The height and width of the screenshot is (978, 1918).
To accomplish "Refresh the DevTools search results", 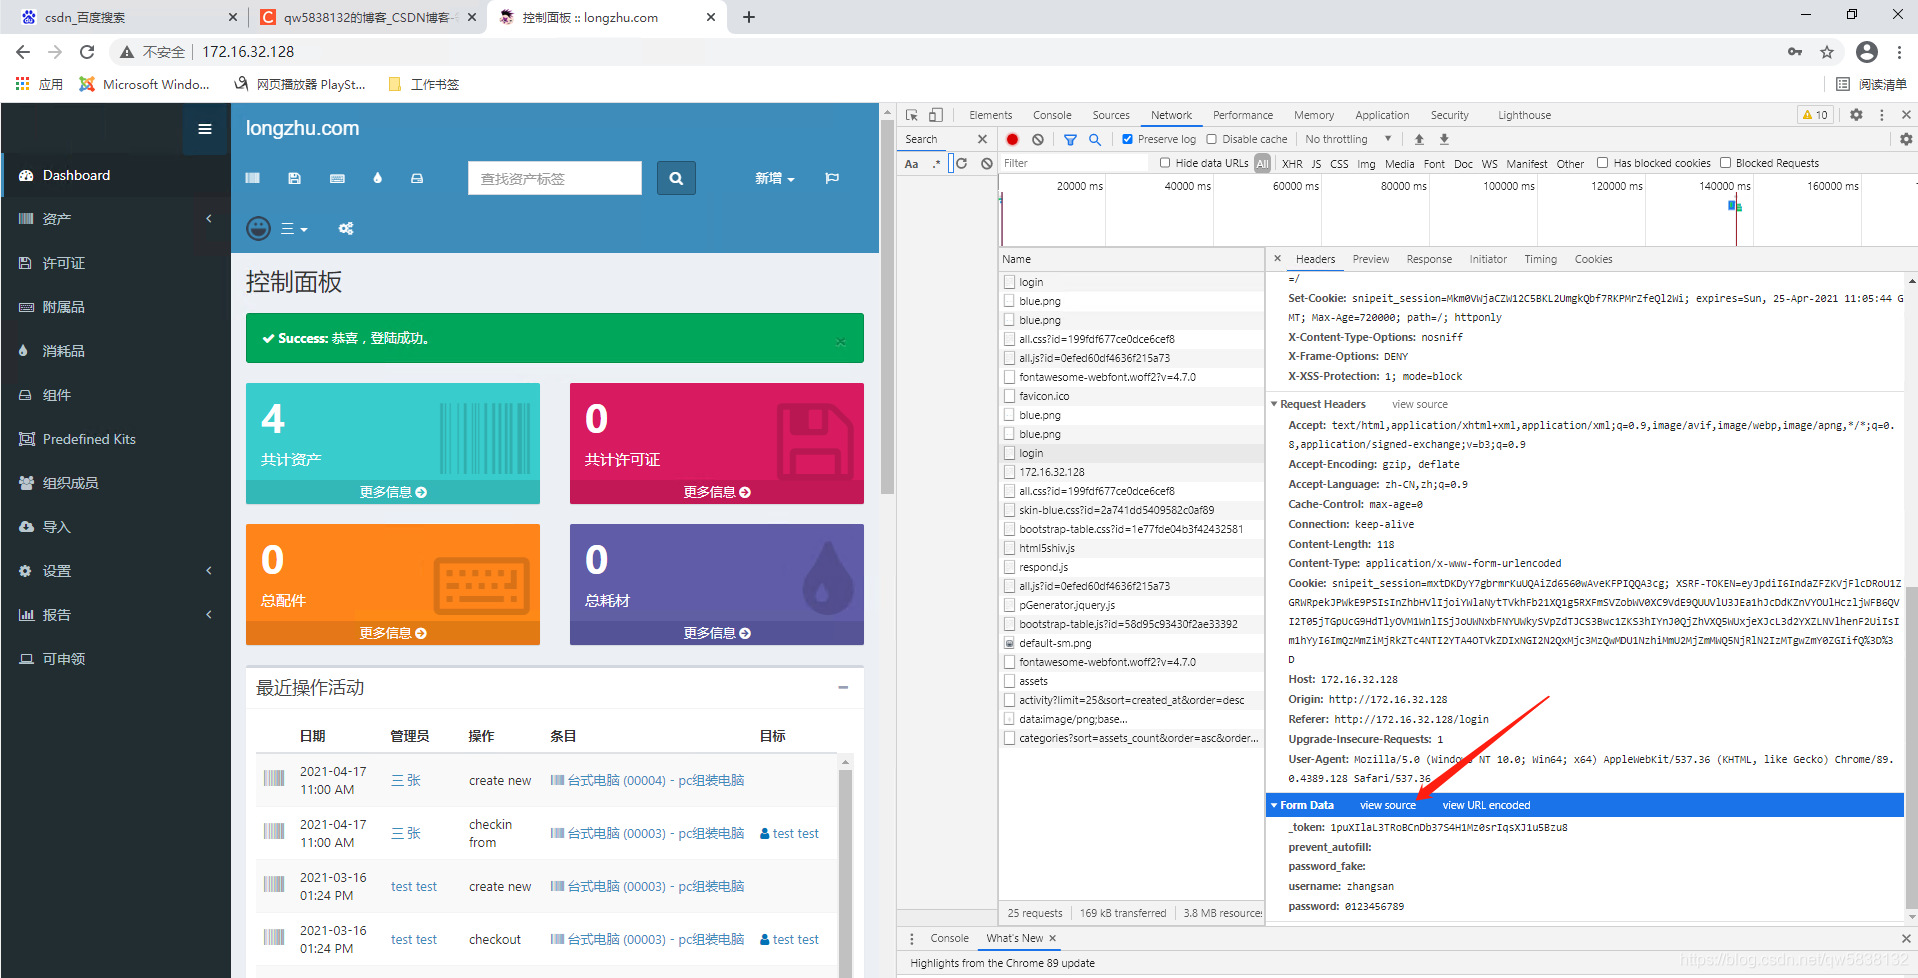I will pyautogui.click(x=961, y=164).
